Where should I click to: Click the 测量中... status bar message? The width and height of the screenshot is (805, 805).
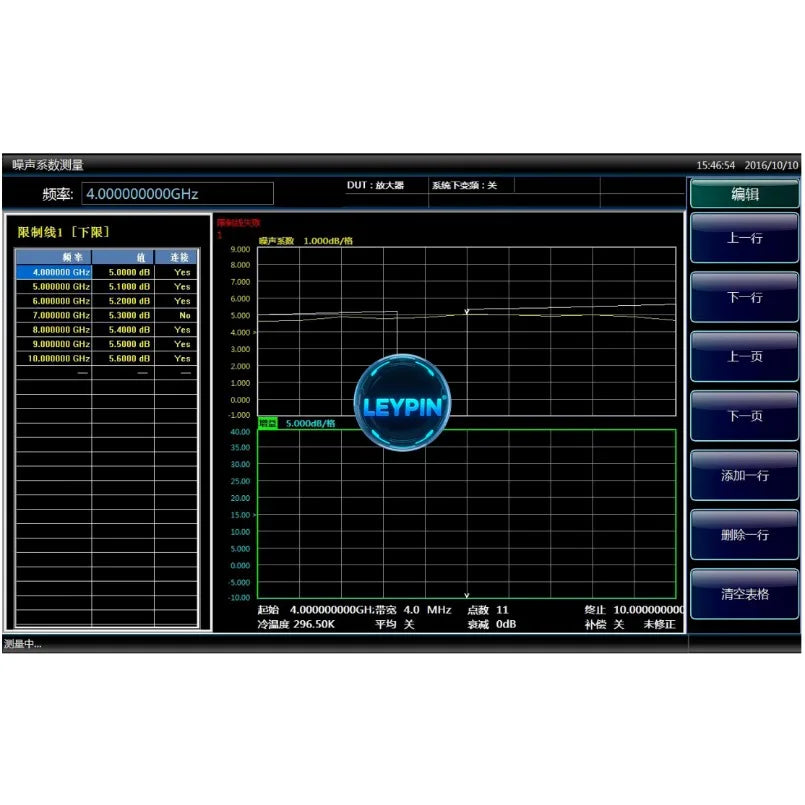[23, 644]
